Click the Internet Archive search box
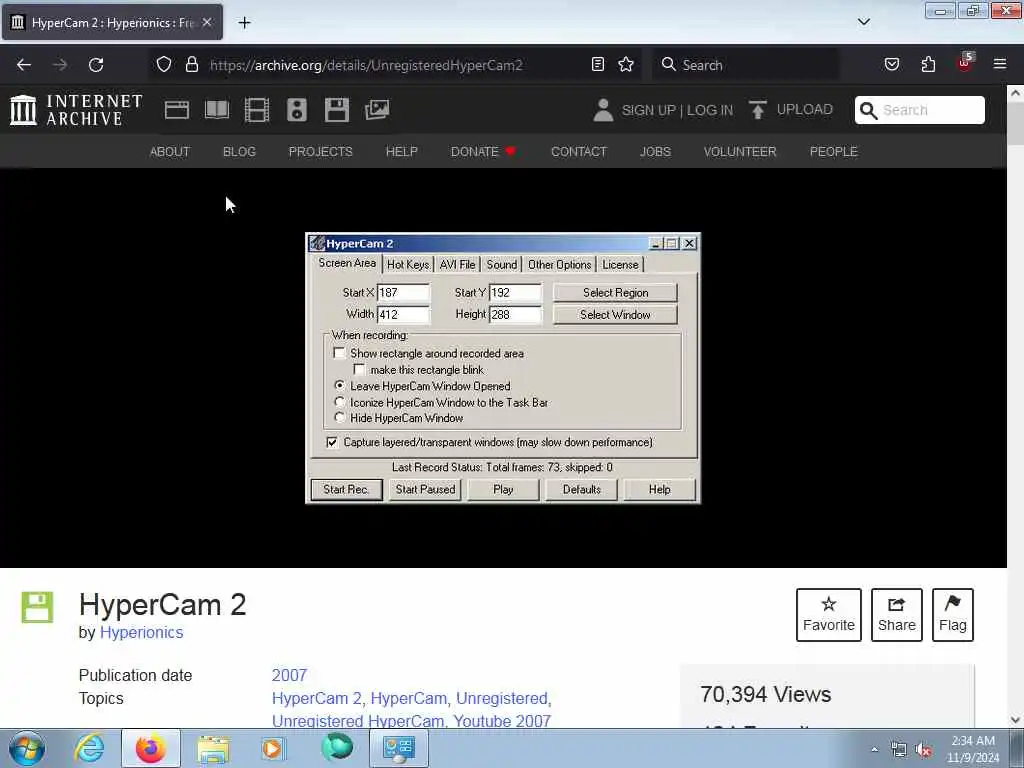This screenshot has width=1024, height=768. (920, 110)
